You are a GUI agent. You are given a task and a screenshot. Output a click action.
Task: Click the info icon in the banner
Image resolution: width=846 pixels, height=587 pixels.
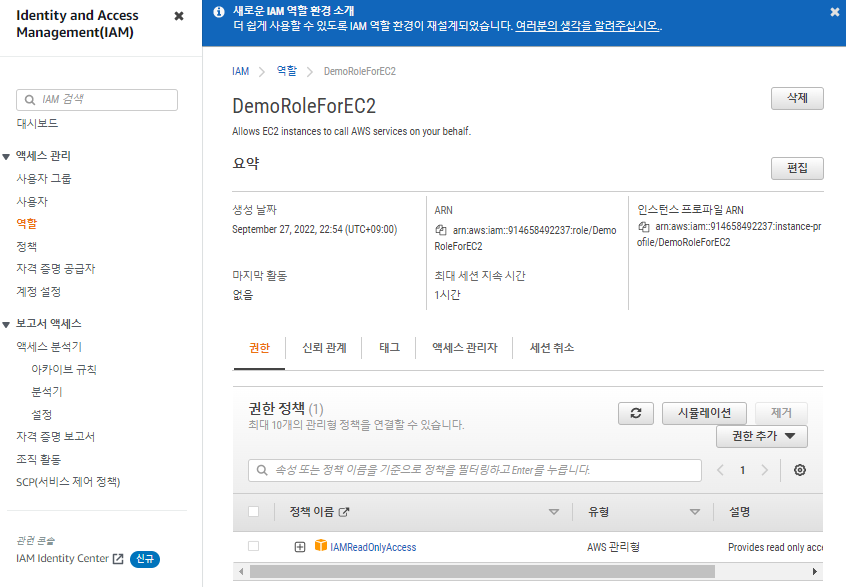219,12
